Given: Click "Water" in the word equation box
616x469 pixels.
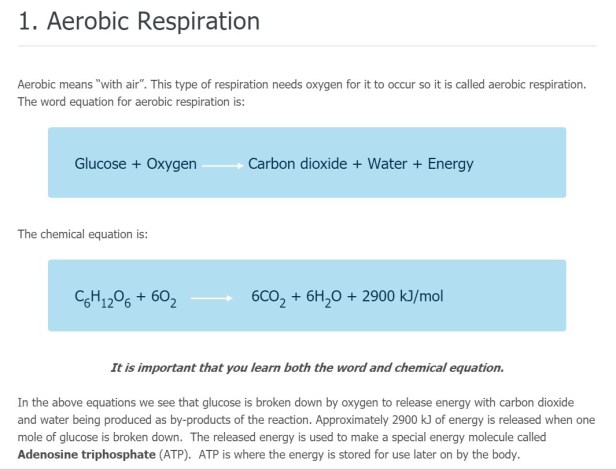Looking at the screenshot, I should pyautogui.click(x=387, y=164).
